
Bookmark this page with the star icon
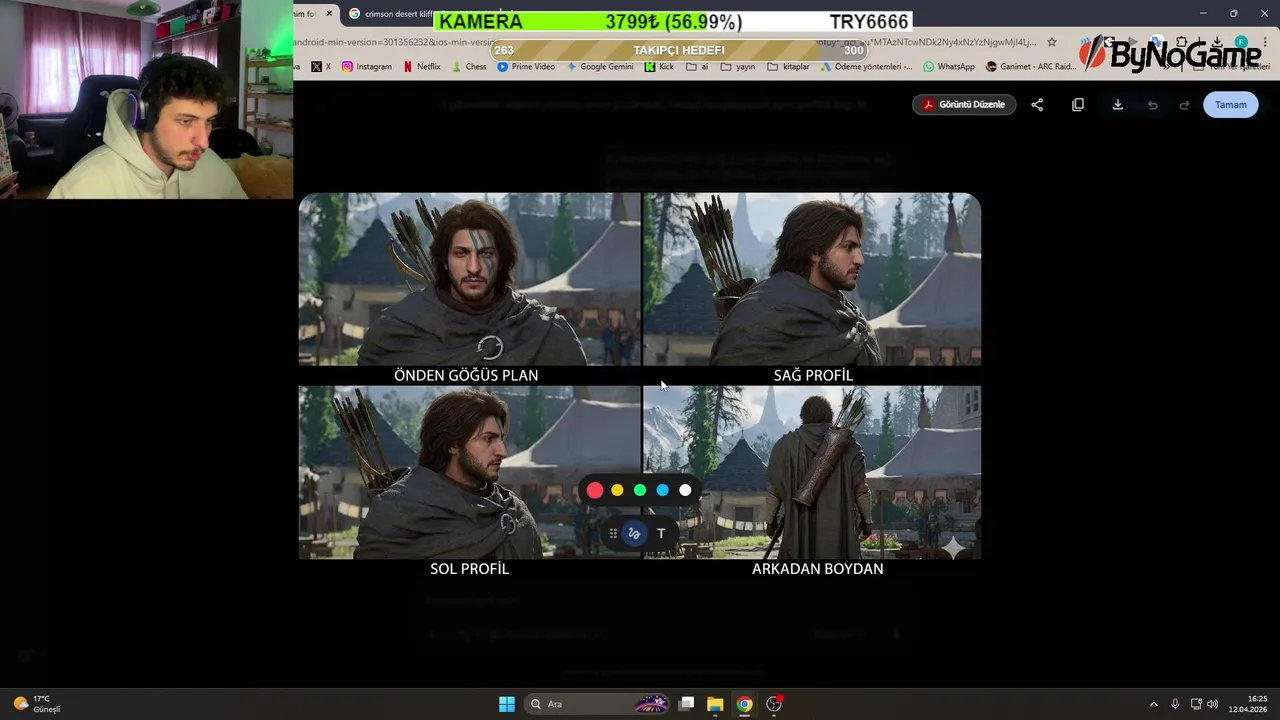(1051, 43)
